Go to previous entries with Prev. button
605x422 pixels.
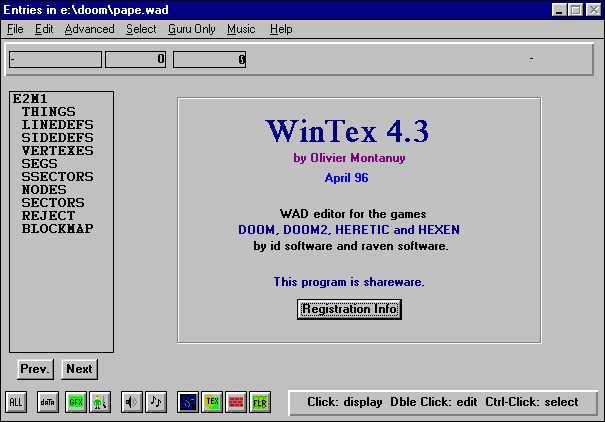35,369
